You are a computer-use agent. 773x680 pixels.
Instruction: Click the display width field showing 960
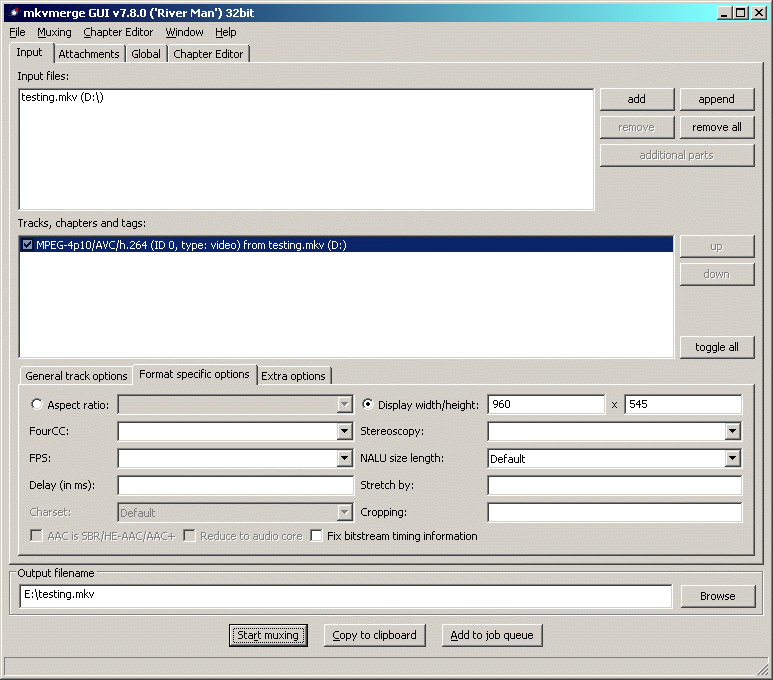coord(546,404)
